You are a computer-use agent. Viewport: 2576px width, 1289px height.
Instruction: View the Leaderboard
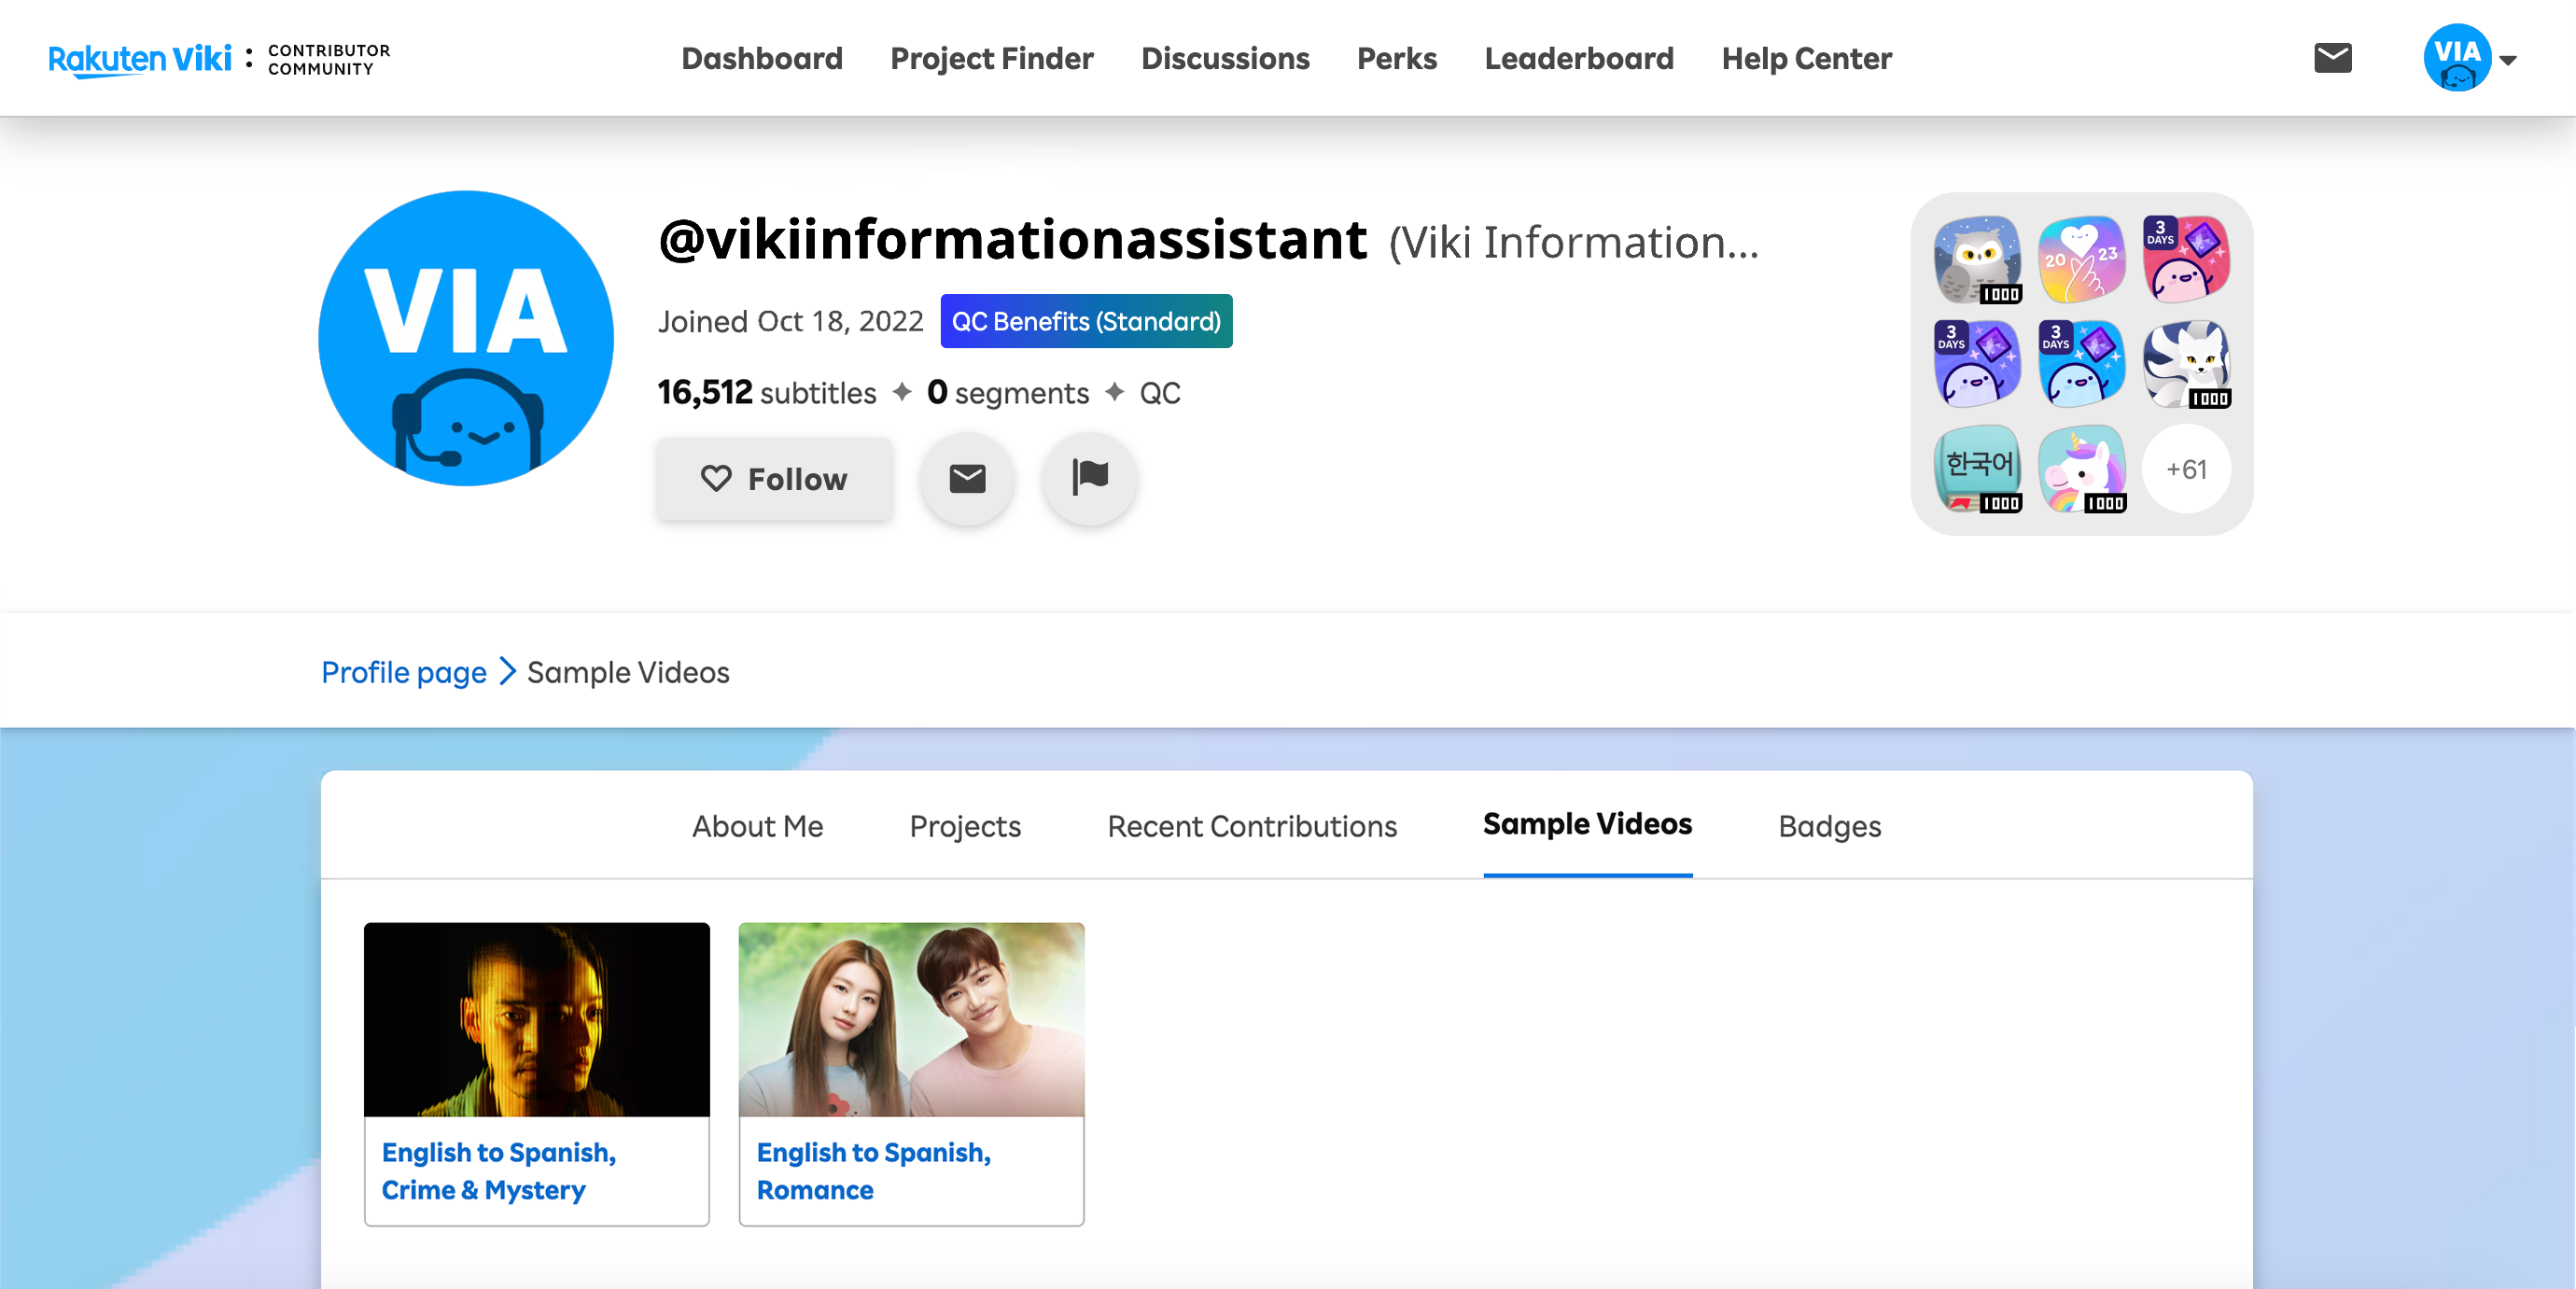pos(1579,59)
